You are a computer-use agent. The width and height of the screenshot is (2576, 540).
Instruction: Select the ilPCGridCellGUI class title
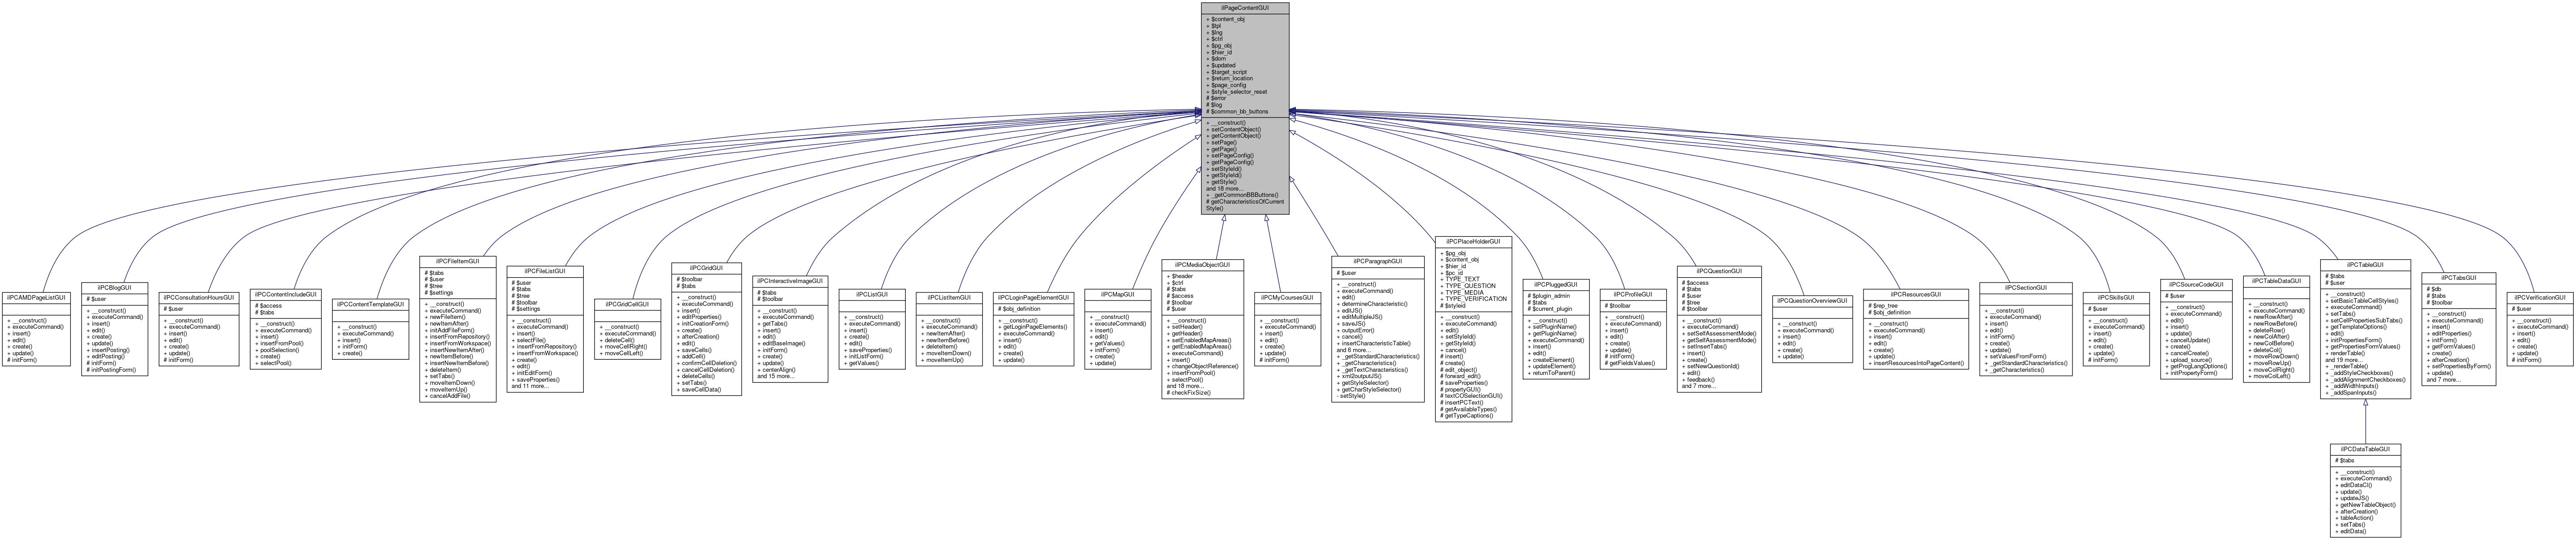coord(628,304)
